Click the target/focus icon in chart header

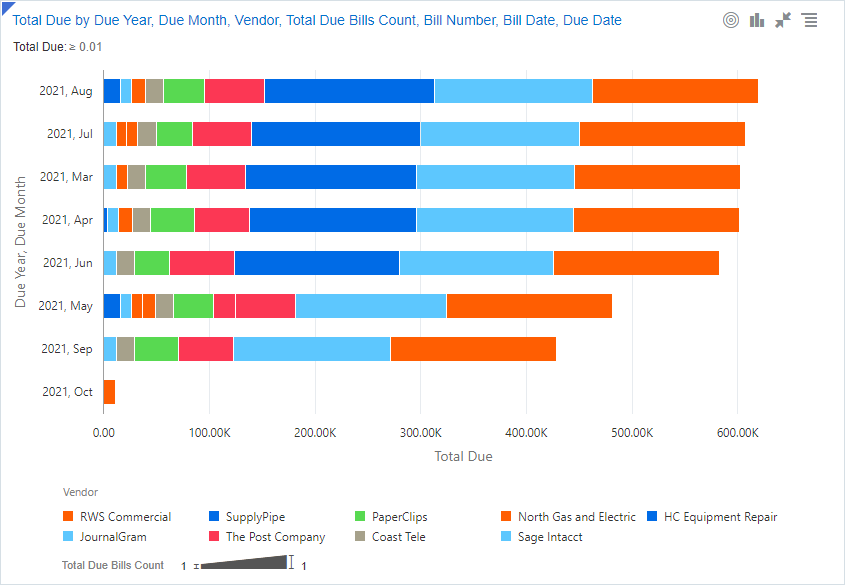(x=731, y=20)
